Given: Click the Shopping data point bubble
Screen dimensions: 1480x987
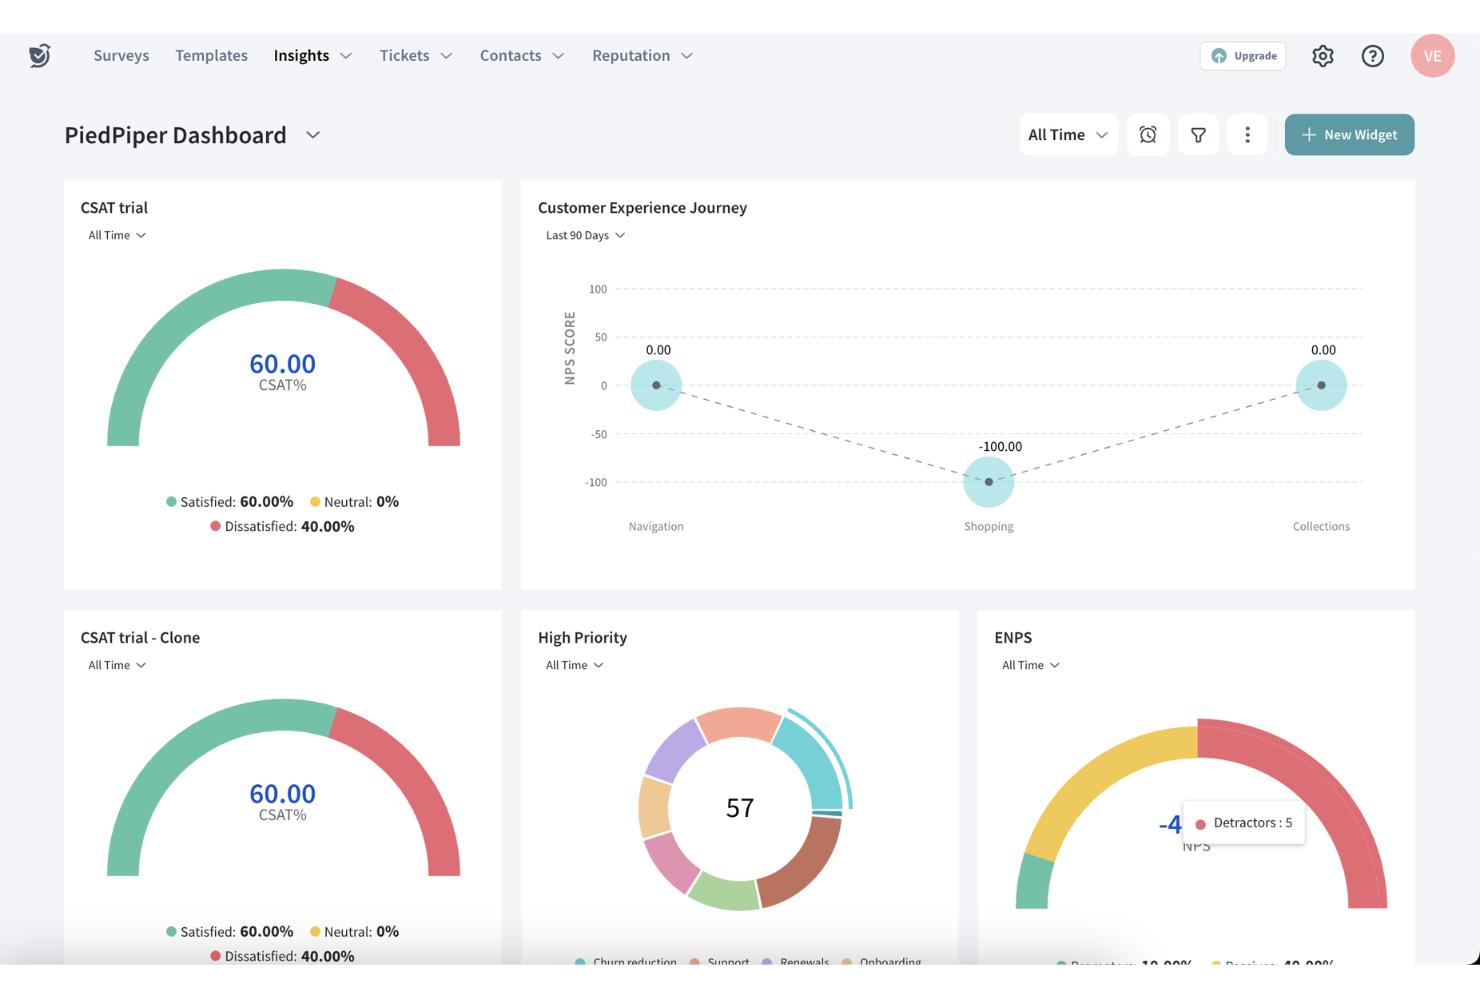Looking at the screenshot, I should [x=988, y=481].
